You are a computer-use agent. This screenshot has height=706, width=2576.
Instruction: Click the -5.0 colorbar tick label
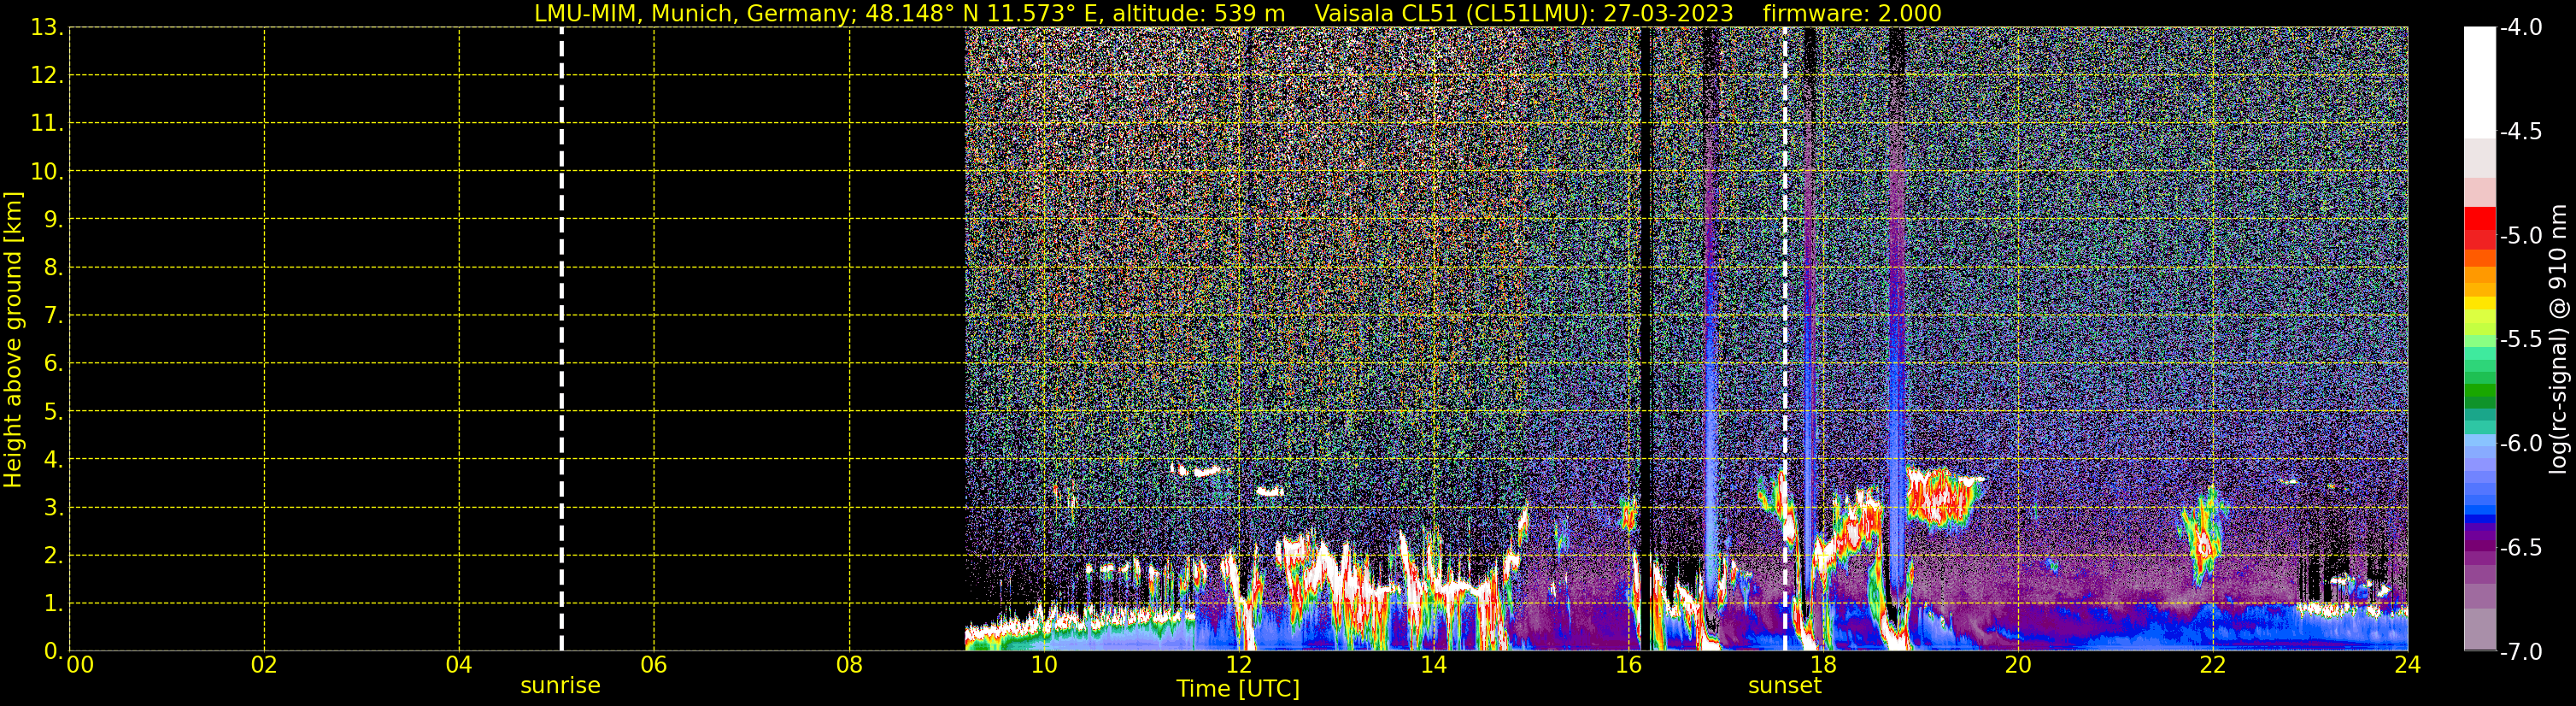(x=2520, y=235)
